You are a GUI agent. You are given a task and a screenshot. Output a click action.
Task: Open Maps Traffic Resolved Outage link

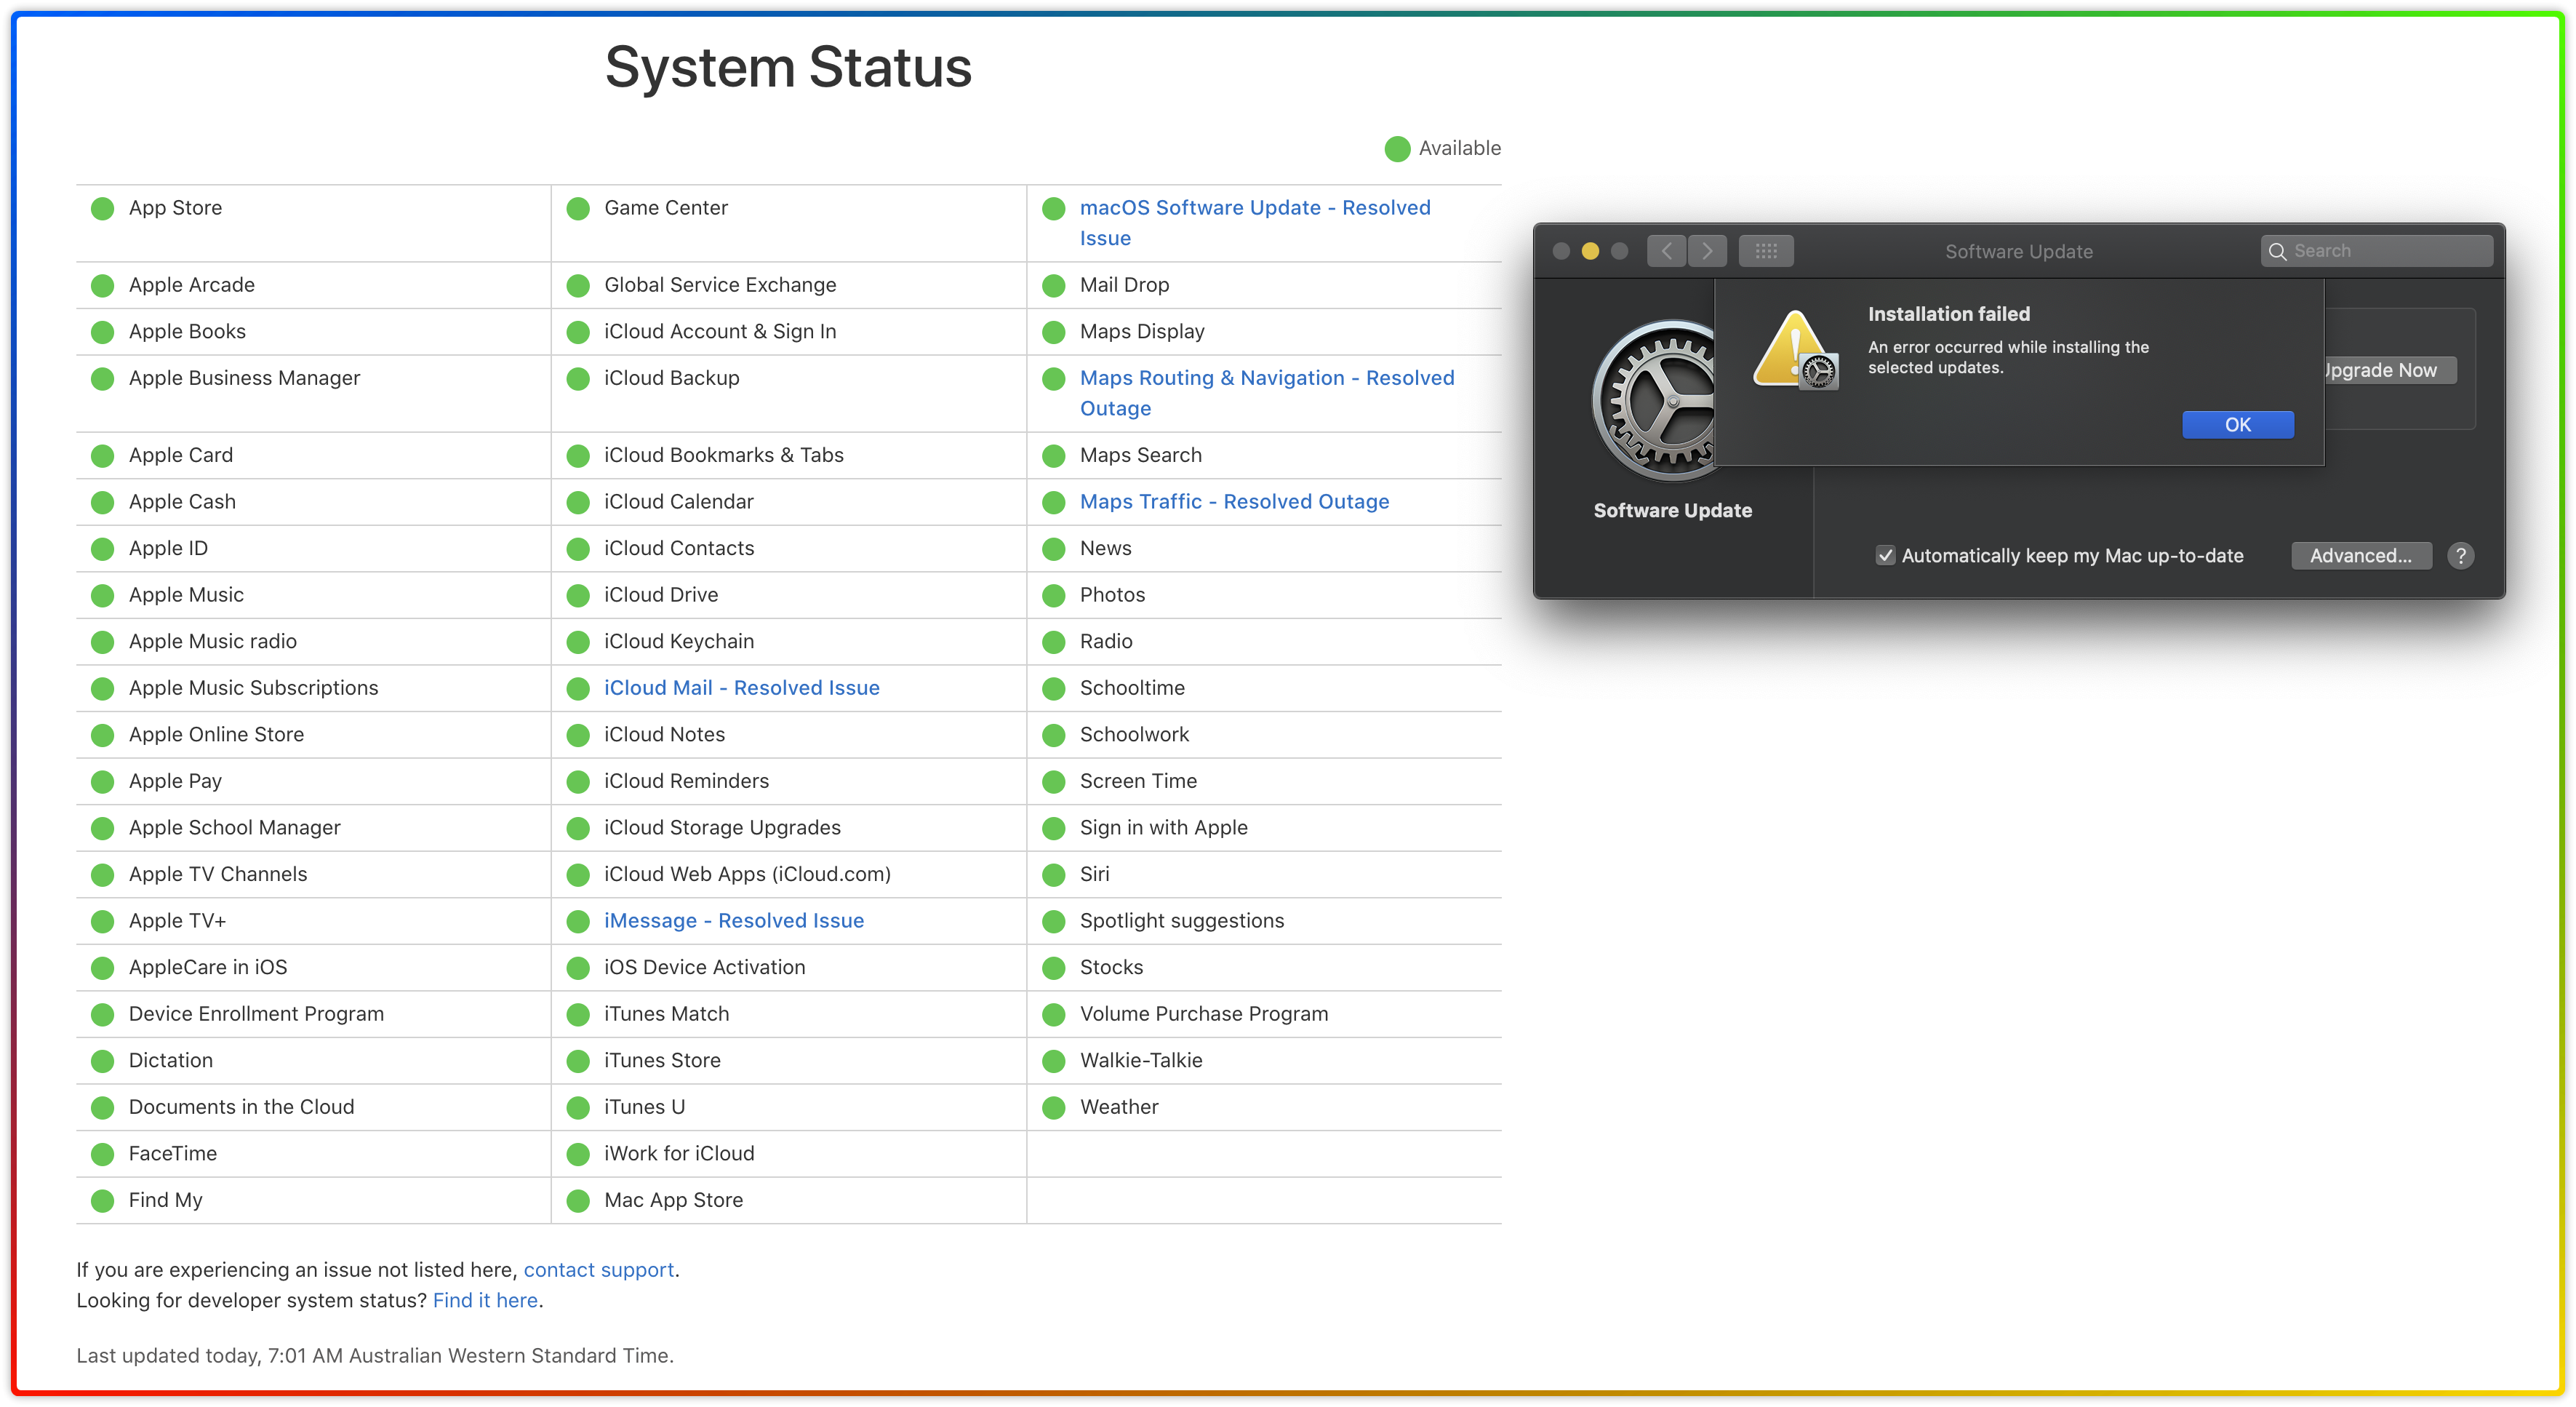1234,502
